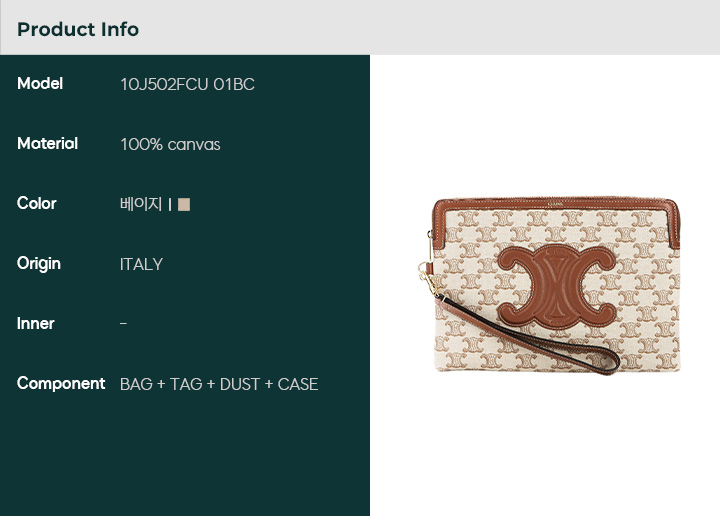This screenshot has width=720, height=516.
Task: Open the clutch bag product image
Action: click(549, 285)
